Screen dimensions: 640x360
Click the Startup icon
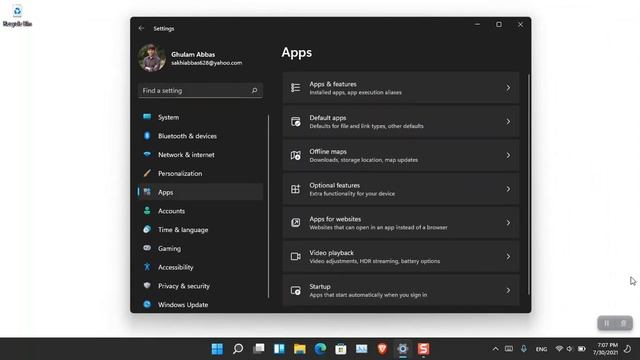click(x=296, y=290)
